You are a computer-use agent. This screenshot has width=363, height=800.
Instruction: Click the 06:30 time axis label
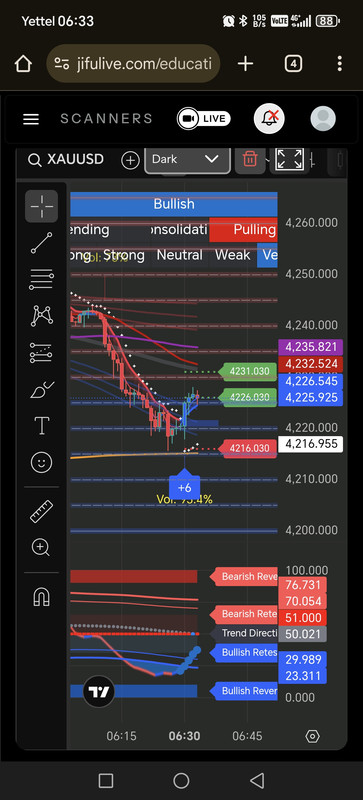(184, 736)
